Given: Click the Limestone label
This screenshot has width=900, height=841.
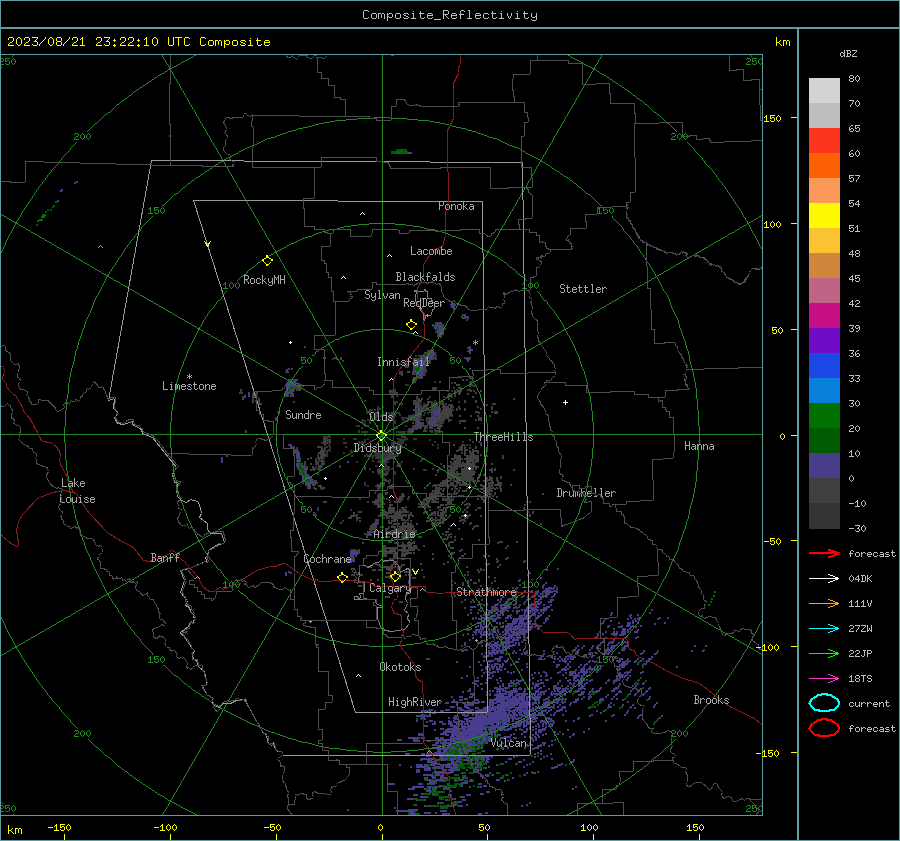Looking at the screenshot, I should pyautogui.click(x=189, y=386).
